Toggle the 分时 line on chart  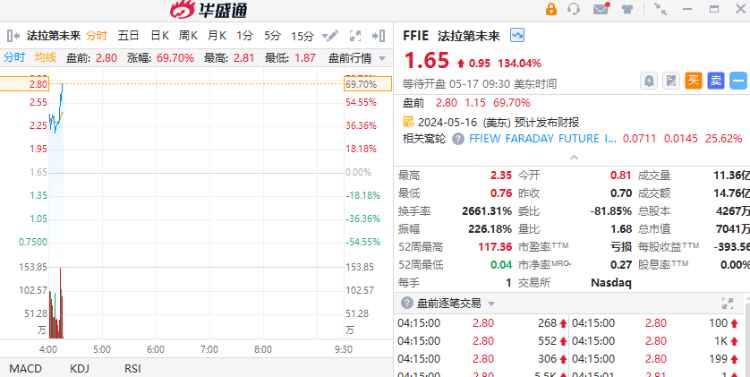pyautogui.click(x=14, y=58)
